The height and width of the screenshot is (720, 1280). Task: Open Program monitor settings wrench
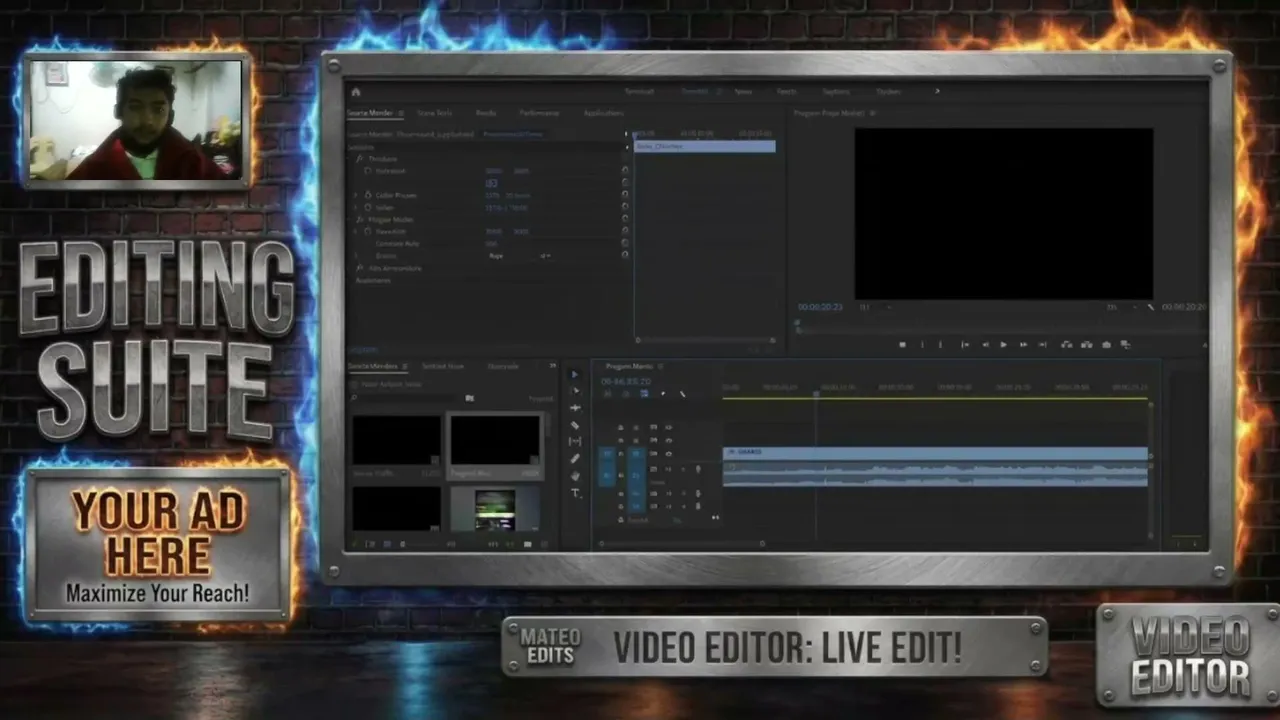coord(1150,307)
